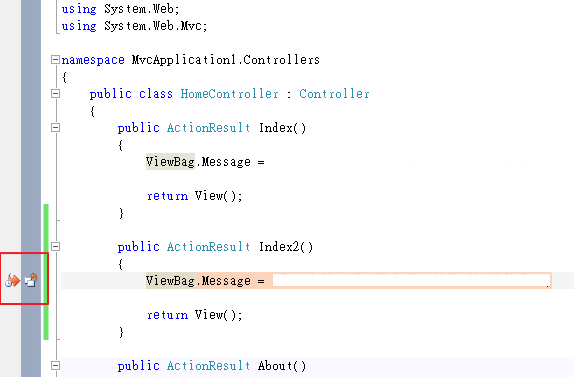Collapse the Index() method block
This screenshot has width=574, height=377.
55,128
